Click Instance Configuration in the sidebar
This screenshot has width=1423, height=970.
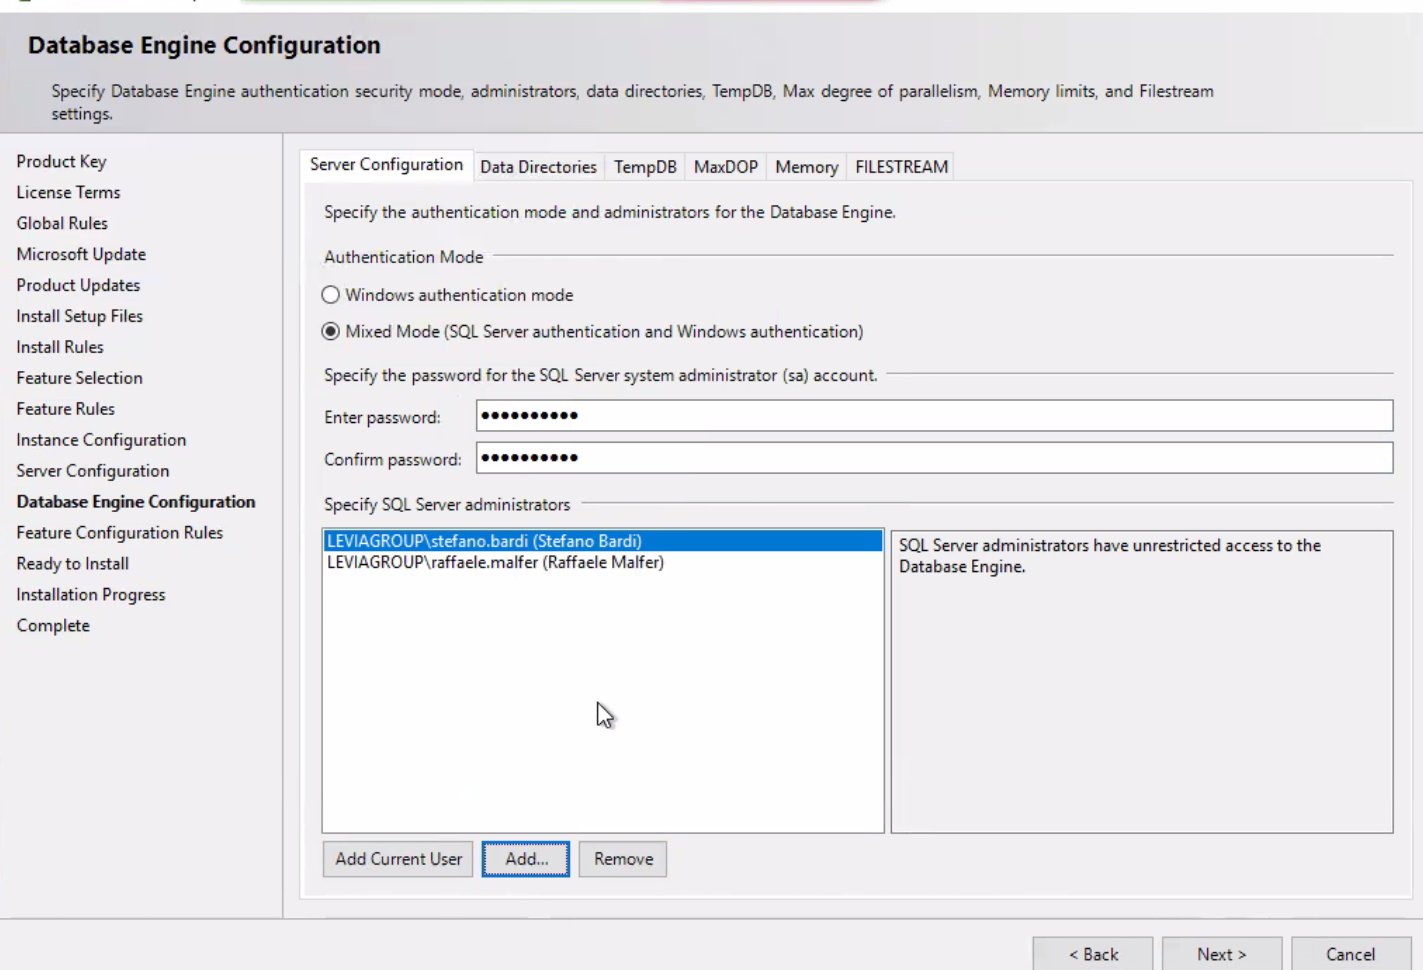coord(101,440)
